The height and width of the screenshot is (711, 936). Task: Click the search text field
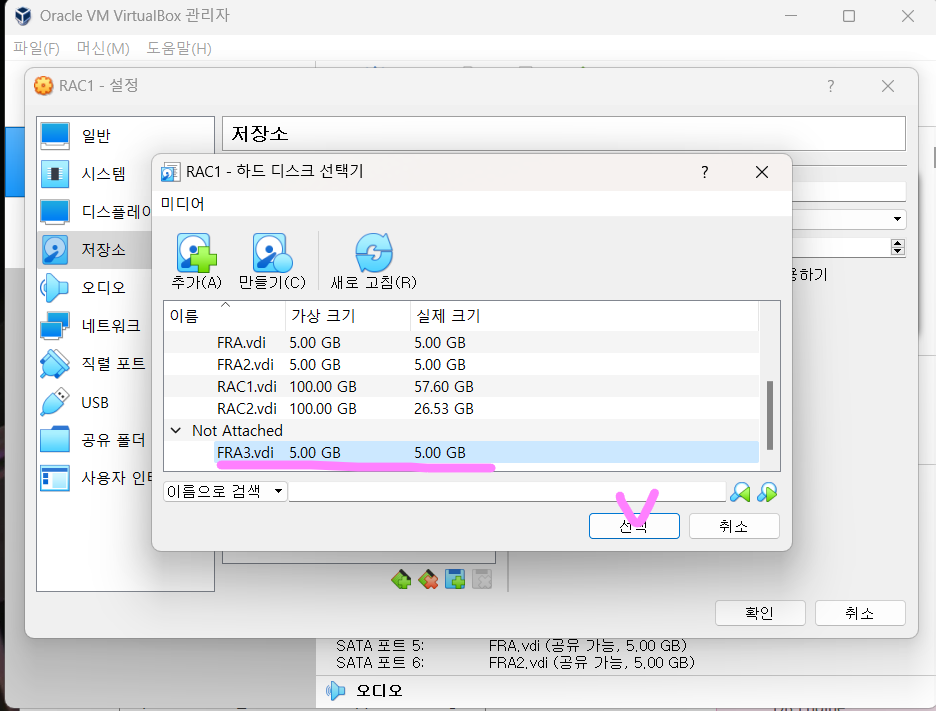click(507, 491)
